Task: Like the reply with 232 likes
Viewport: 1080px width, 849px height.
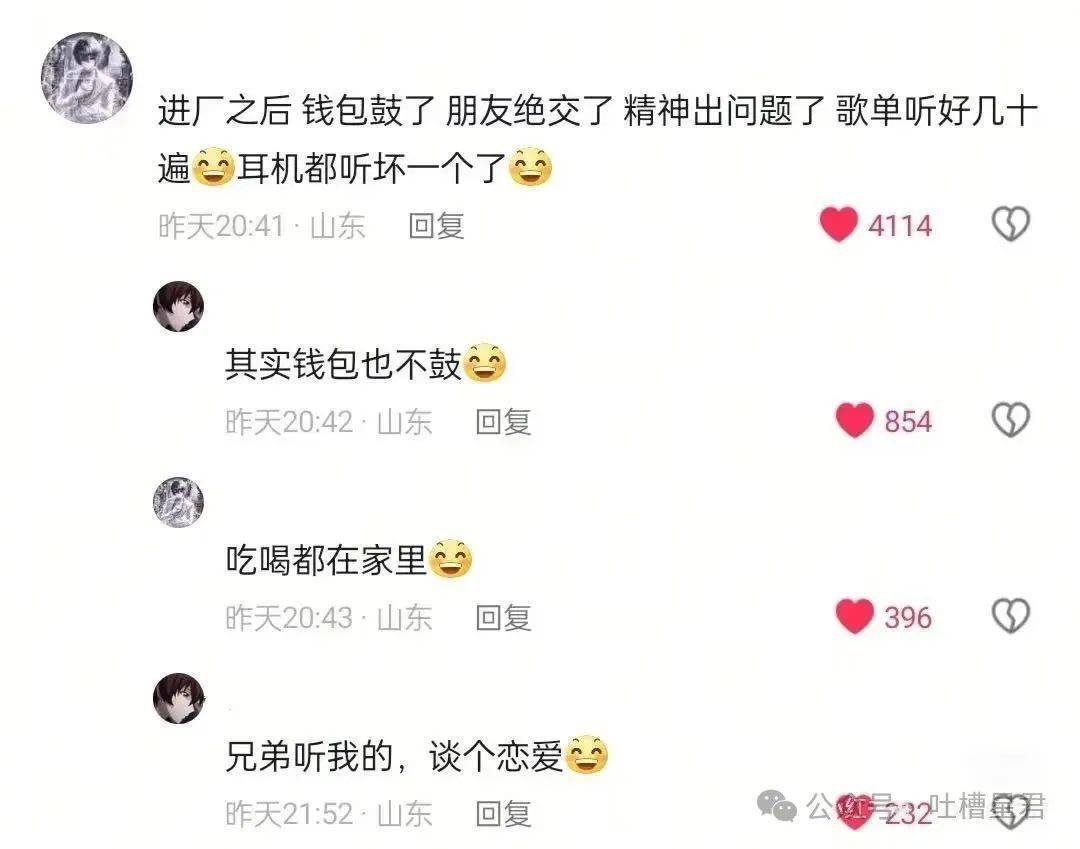Action: pos(854,813)
